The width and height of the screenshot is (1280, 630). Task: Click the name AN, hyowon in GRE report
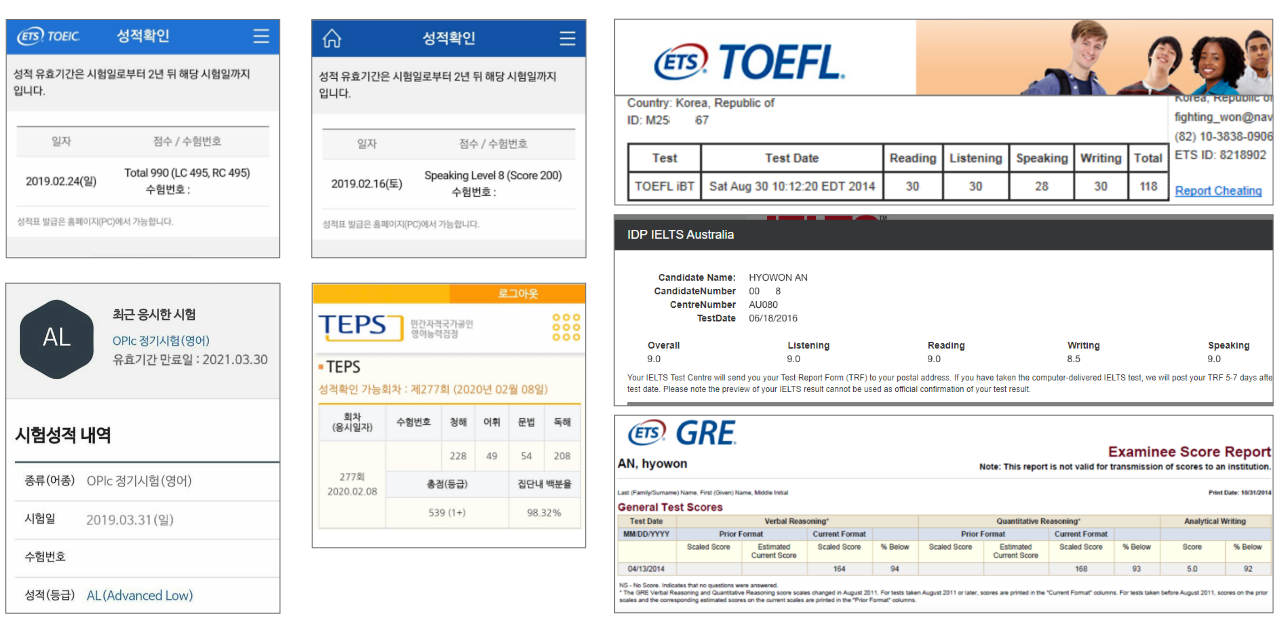[652, 464]
